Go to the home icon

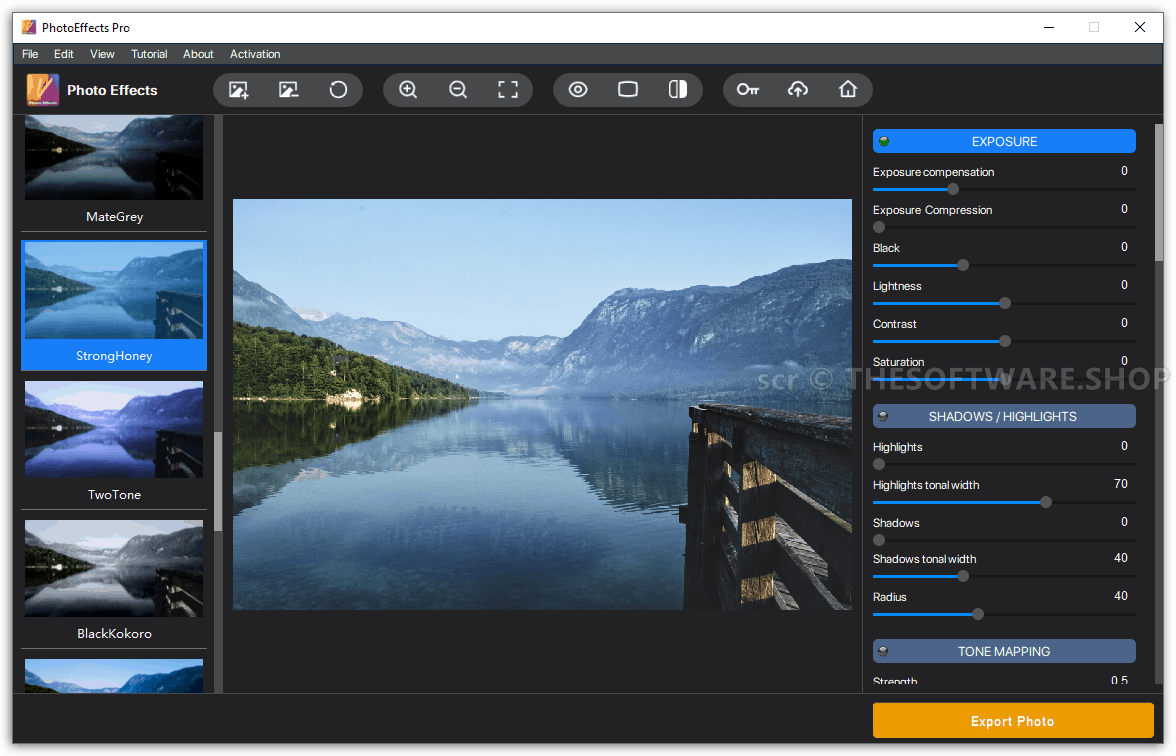848,90
